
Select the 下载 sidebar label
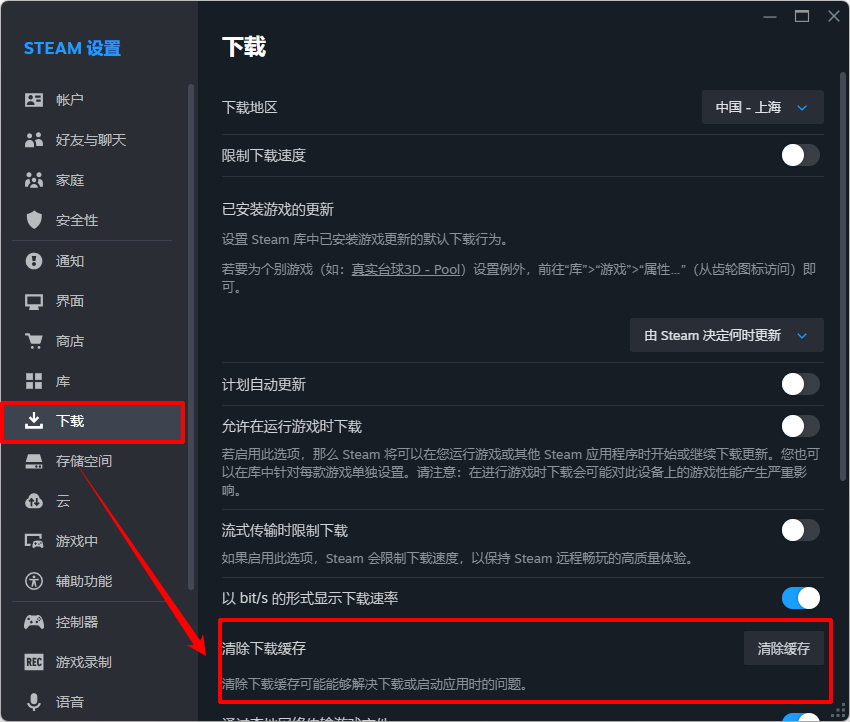(x=69, y=421)
